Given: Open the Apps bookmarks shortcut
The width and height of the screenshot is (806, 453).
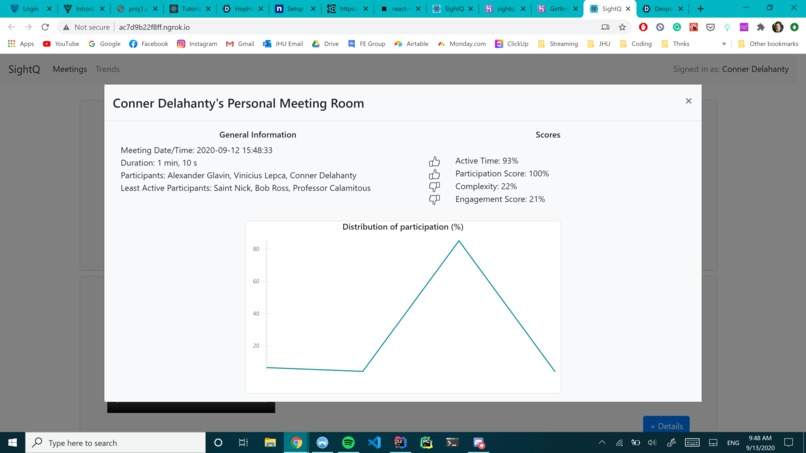Looking at the screenshot, I should tap(21, 44).
